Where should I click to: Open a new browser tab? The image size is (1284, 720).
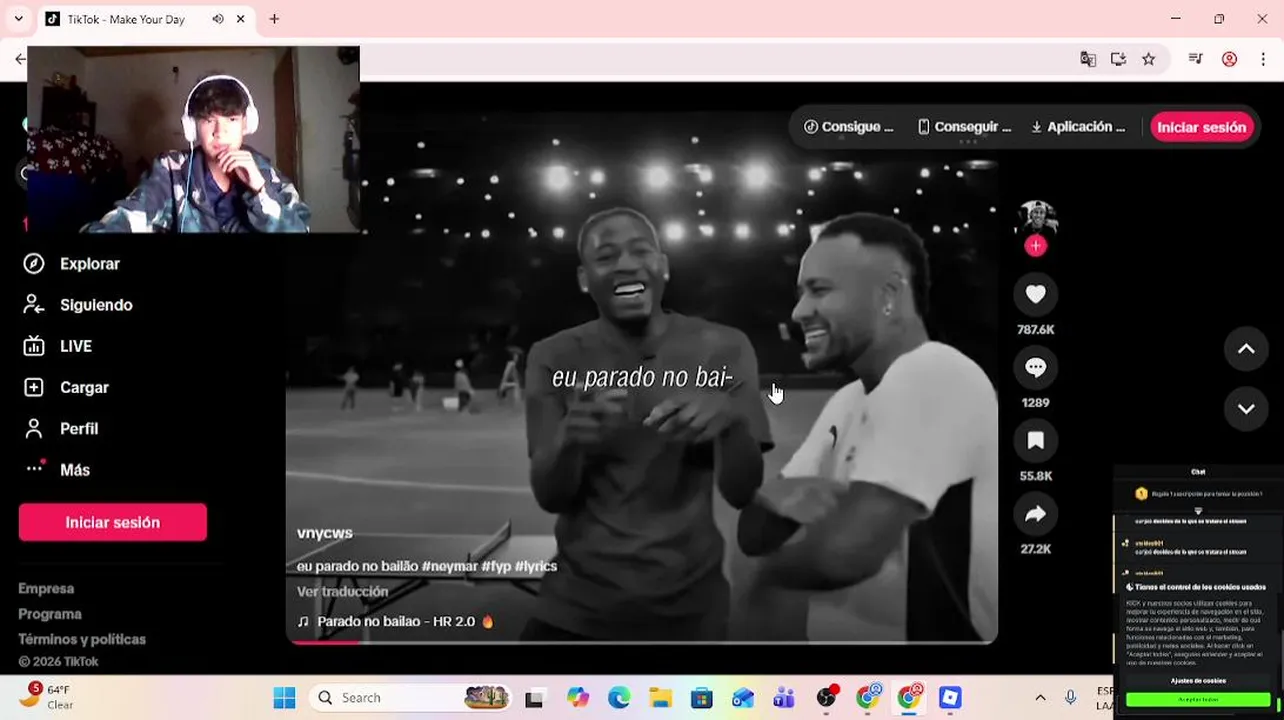click(274, 19)
